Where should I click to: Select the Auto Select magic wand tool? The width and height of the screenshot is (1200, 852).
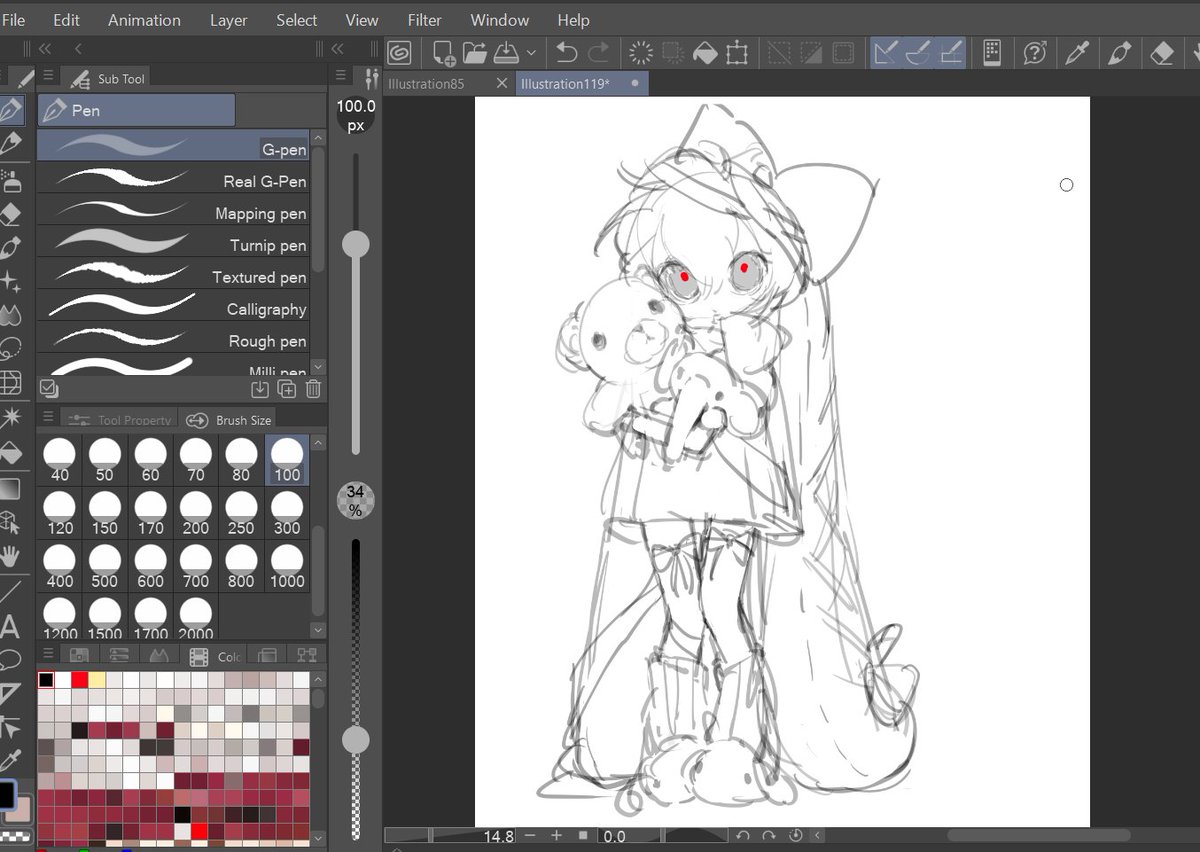11,417
